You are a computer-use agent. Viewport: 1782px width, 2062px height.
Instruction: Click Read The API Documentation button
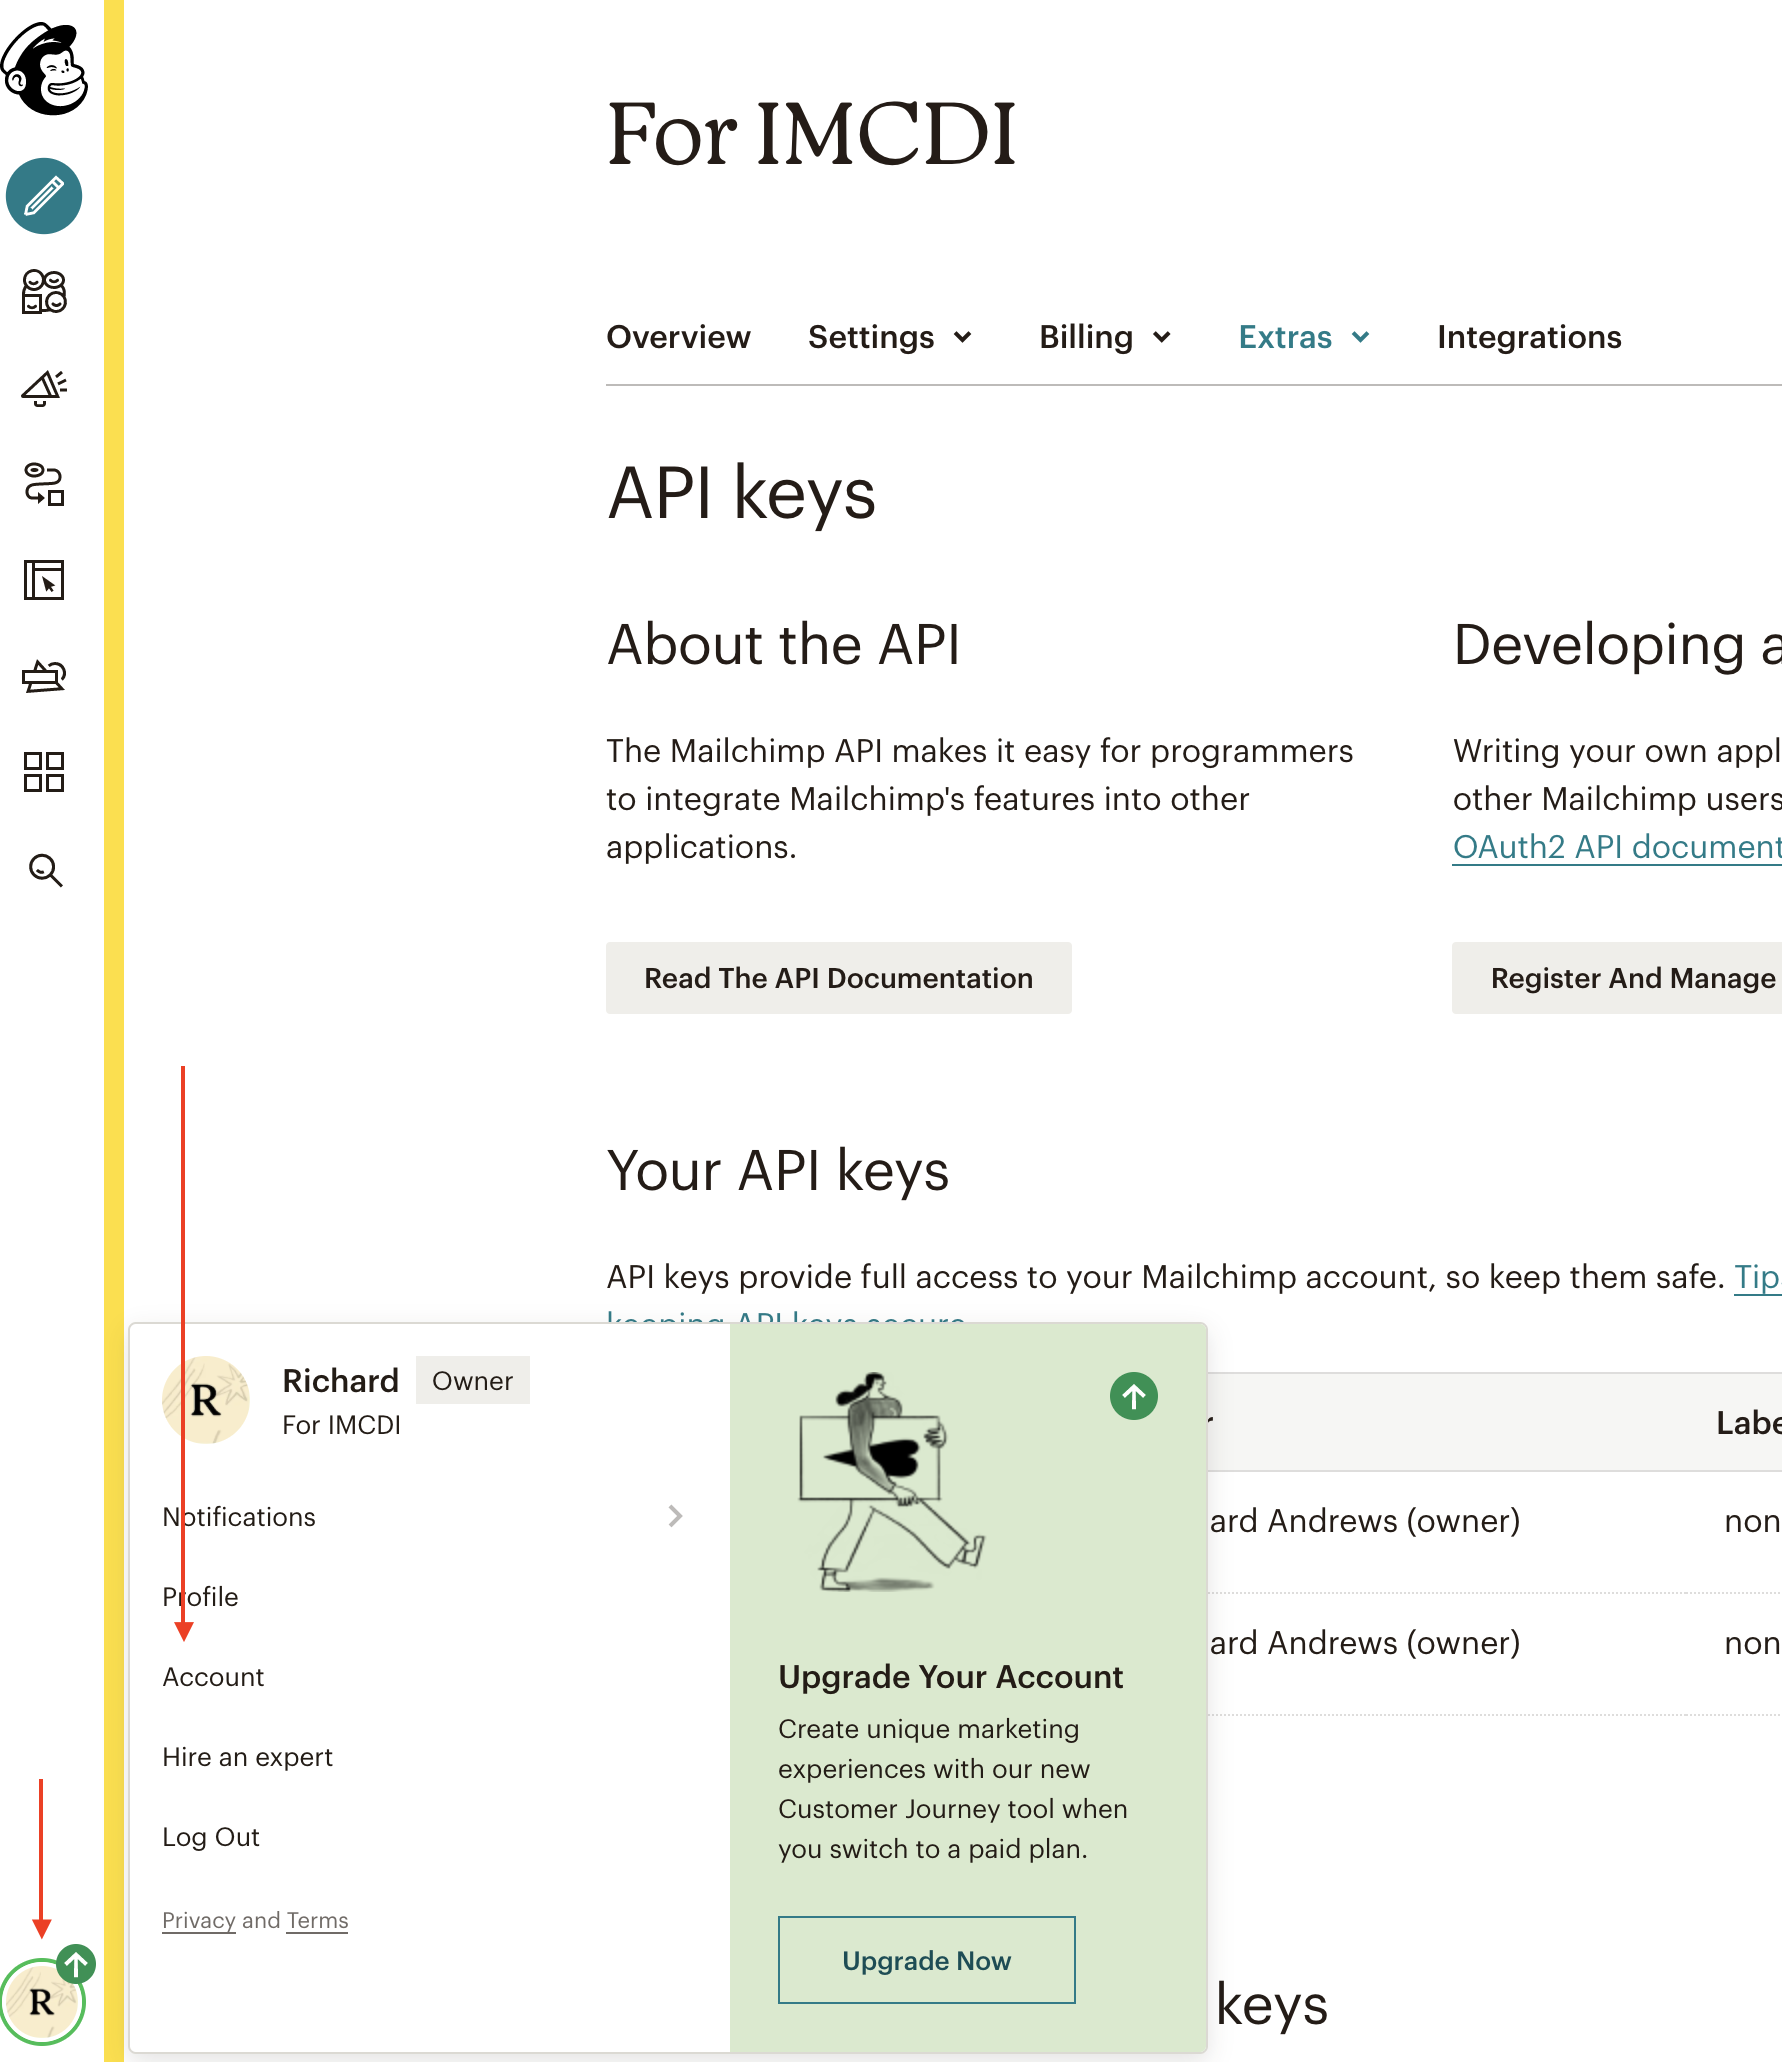click(839, 978)
